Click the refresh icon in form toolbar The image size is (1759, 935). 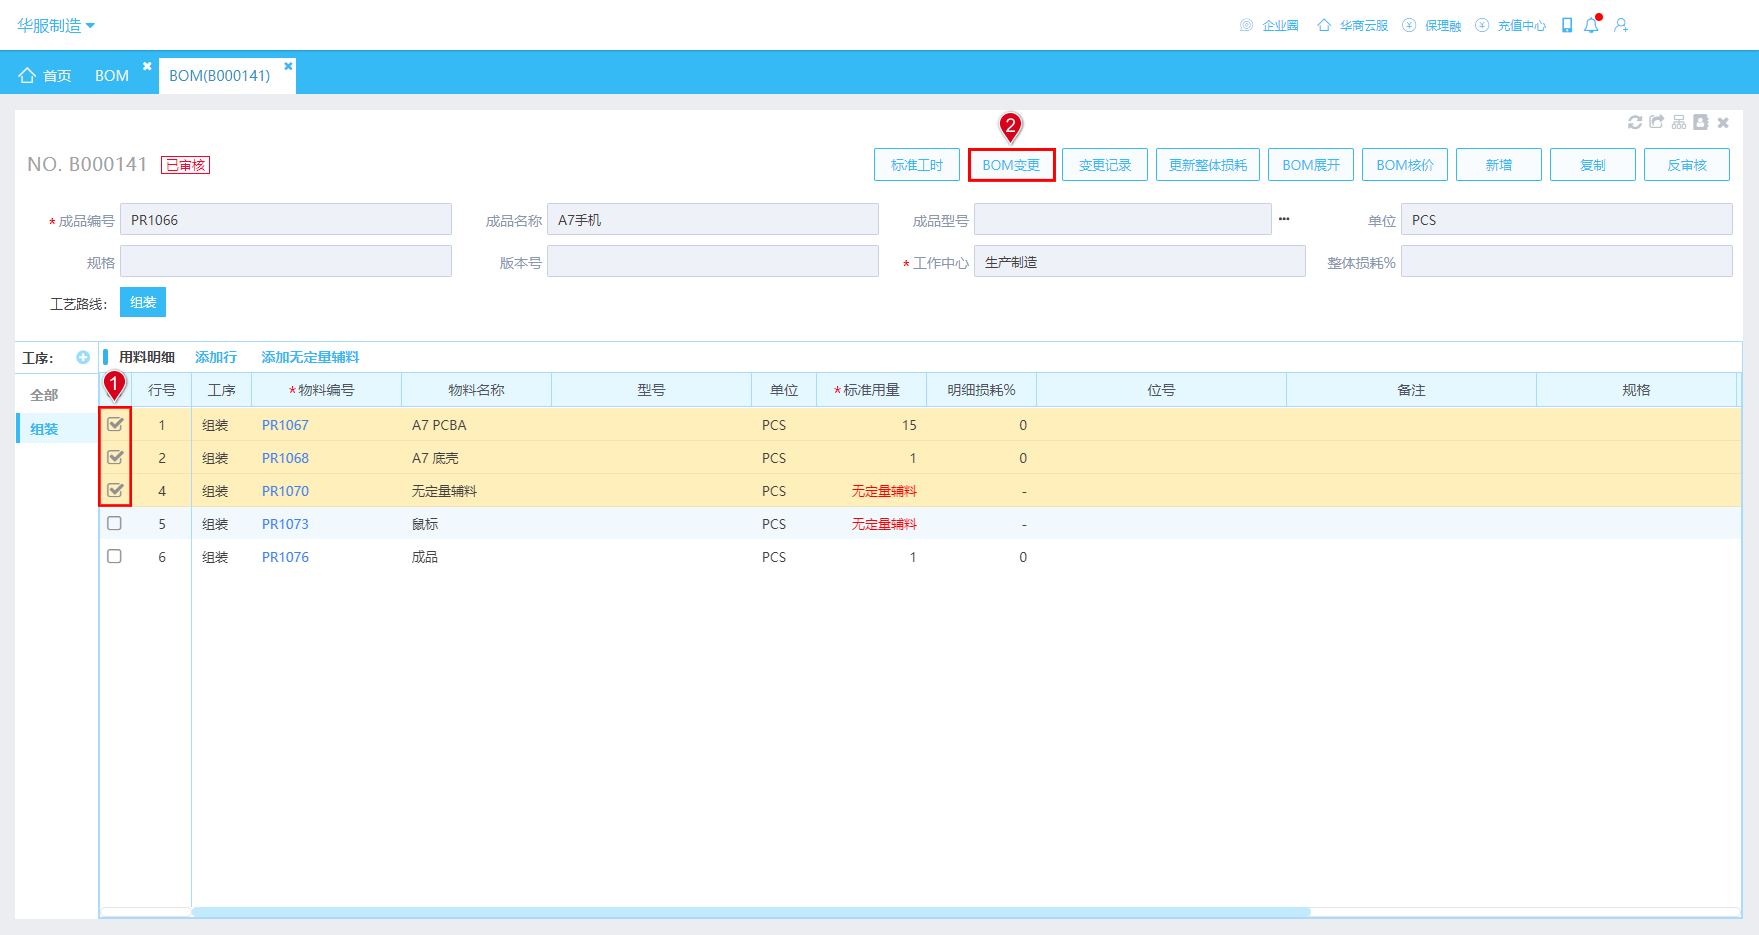pos(1635,122)
